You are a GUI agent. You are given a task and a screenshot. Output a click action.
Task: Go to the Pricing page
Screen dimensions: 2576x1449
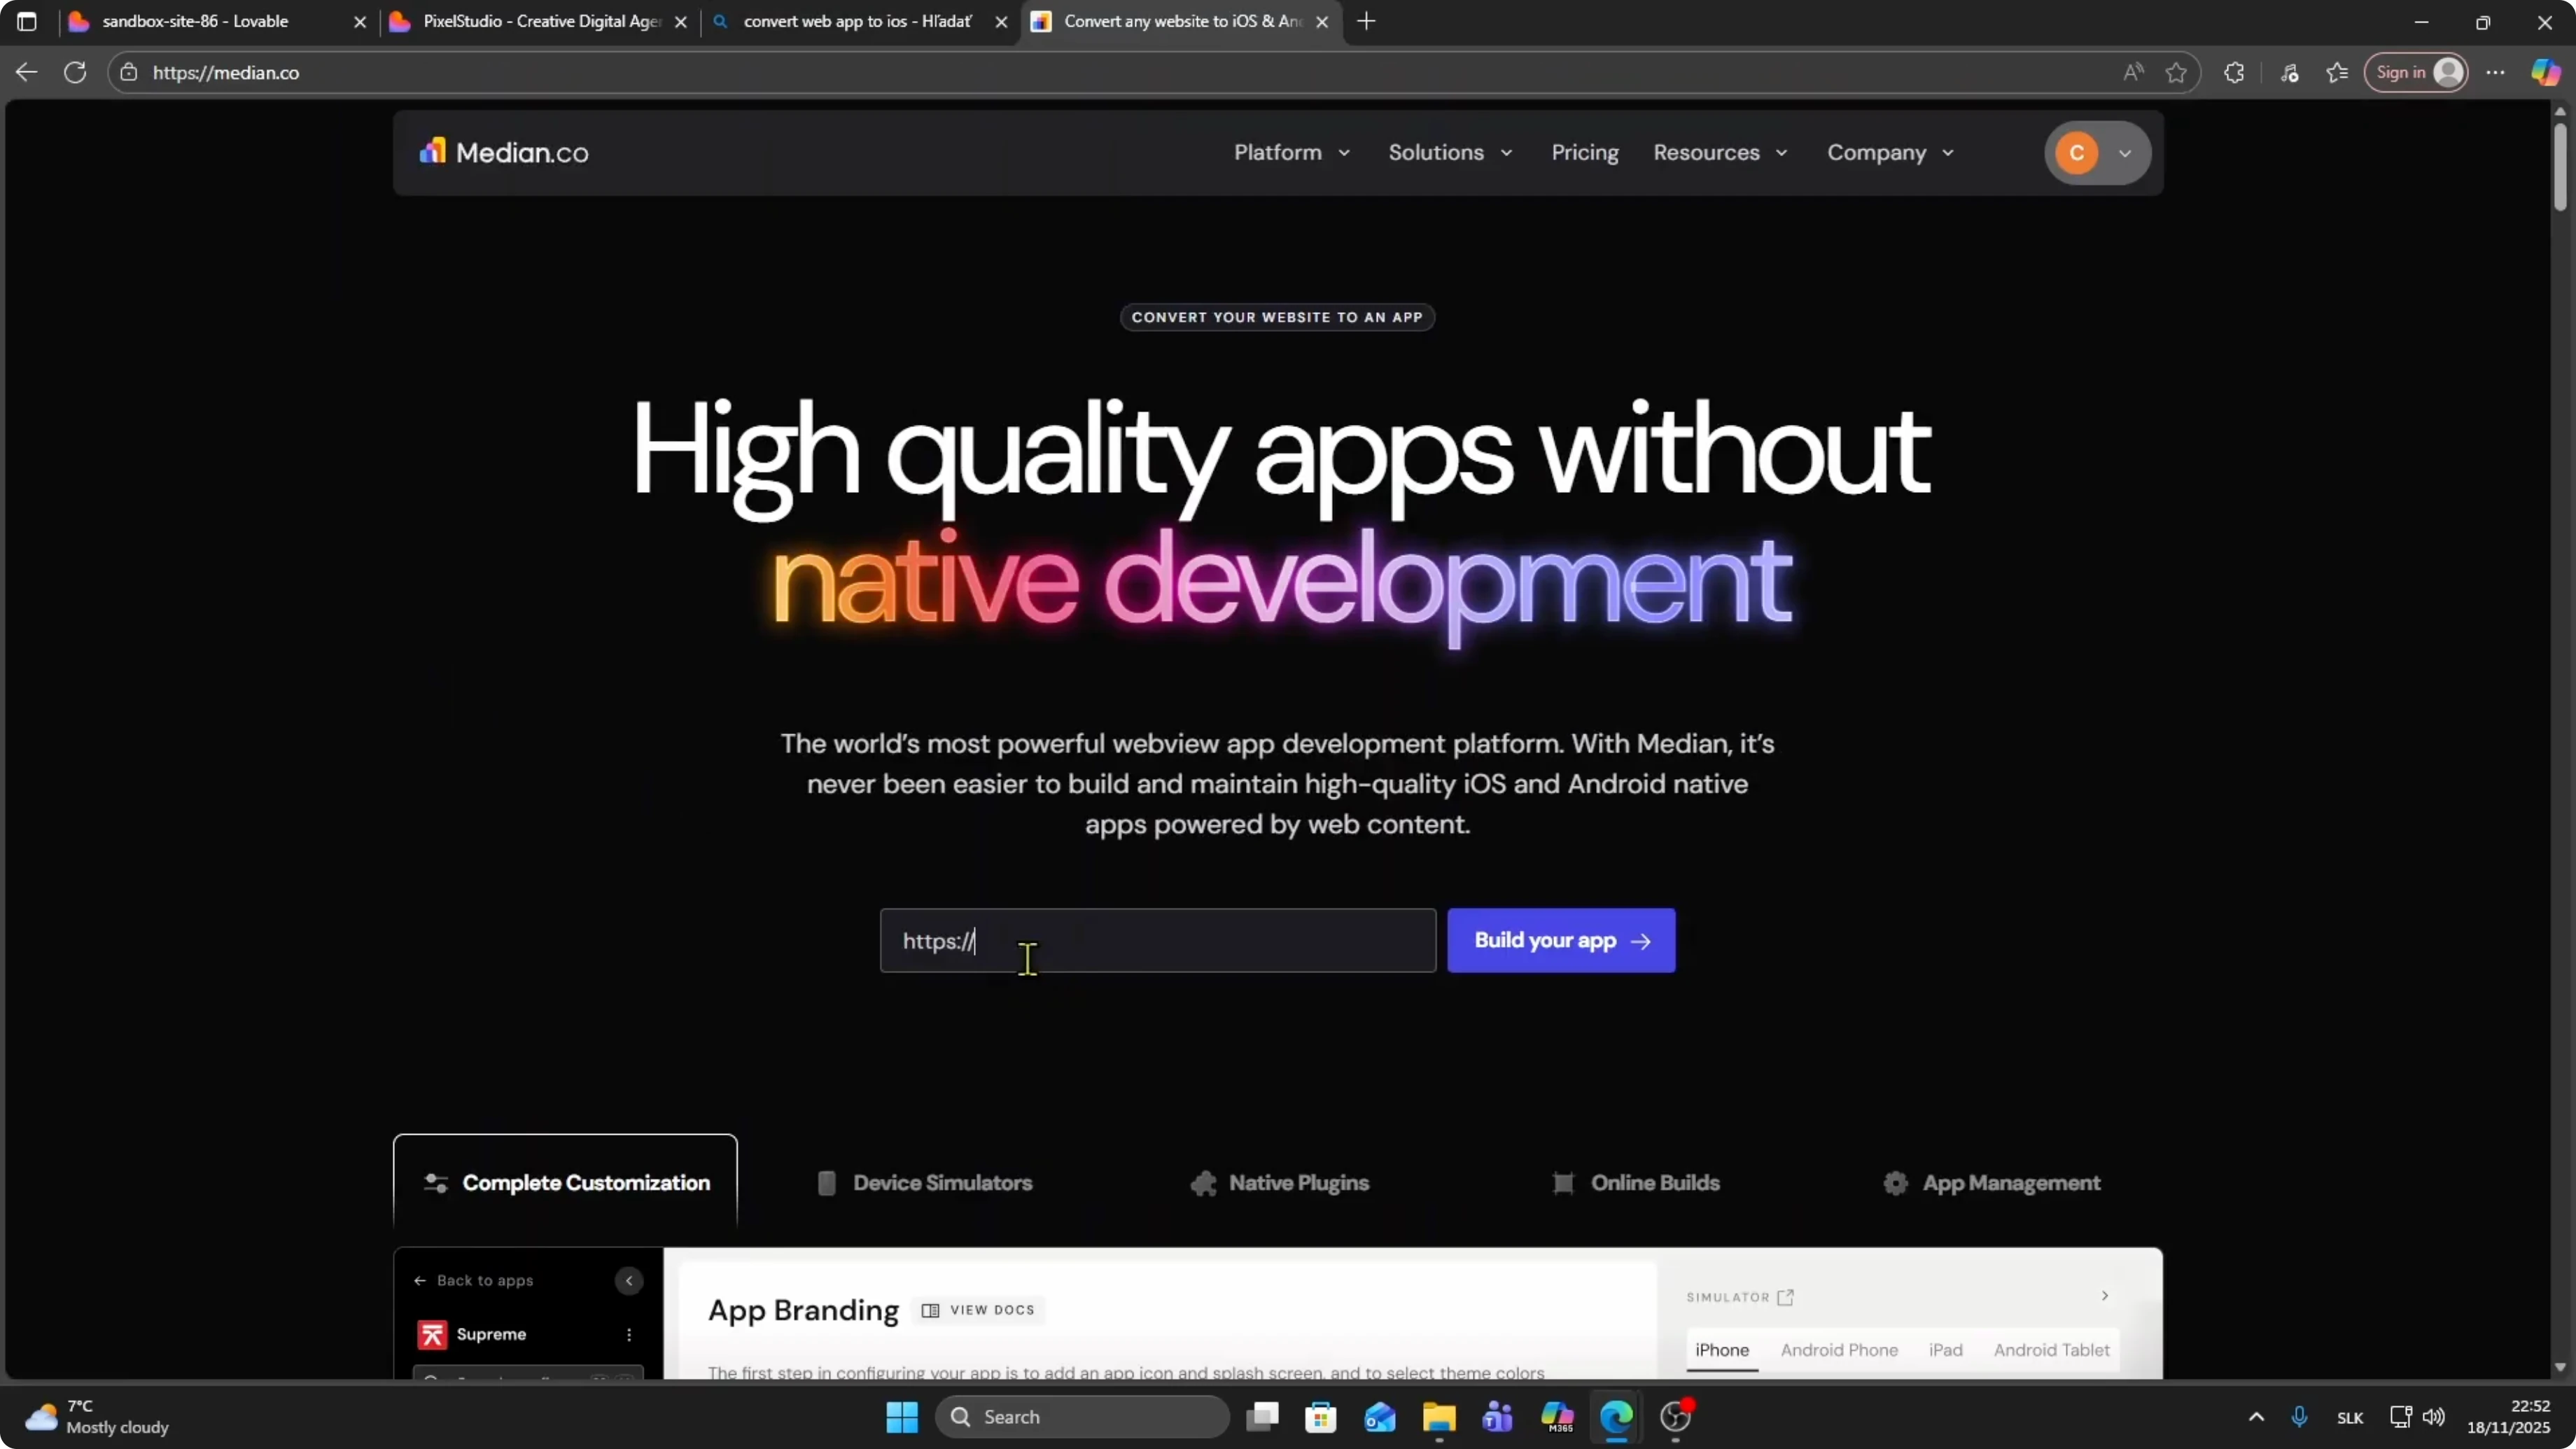tap(1584, 152)
